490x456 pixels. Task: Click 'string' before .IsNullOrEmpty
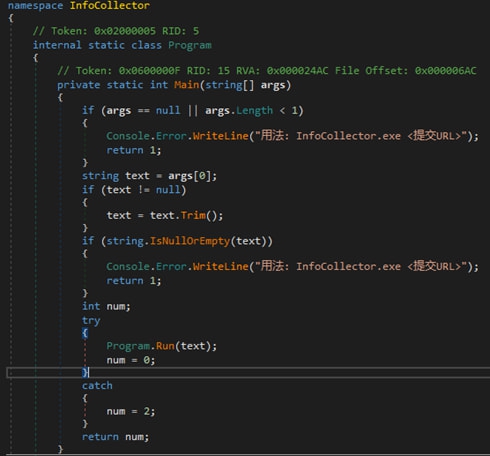point(125,241)
